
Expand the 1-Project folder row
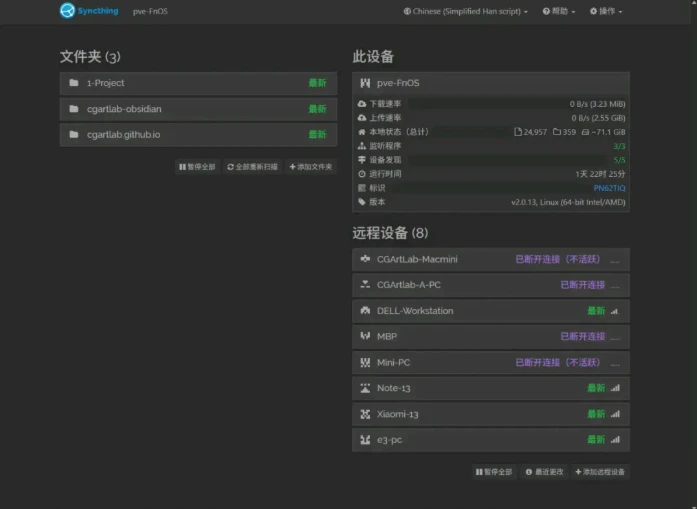(x=198, y=83)
